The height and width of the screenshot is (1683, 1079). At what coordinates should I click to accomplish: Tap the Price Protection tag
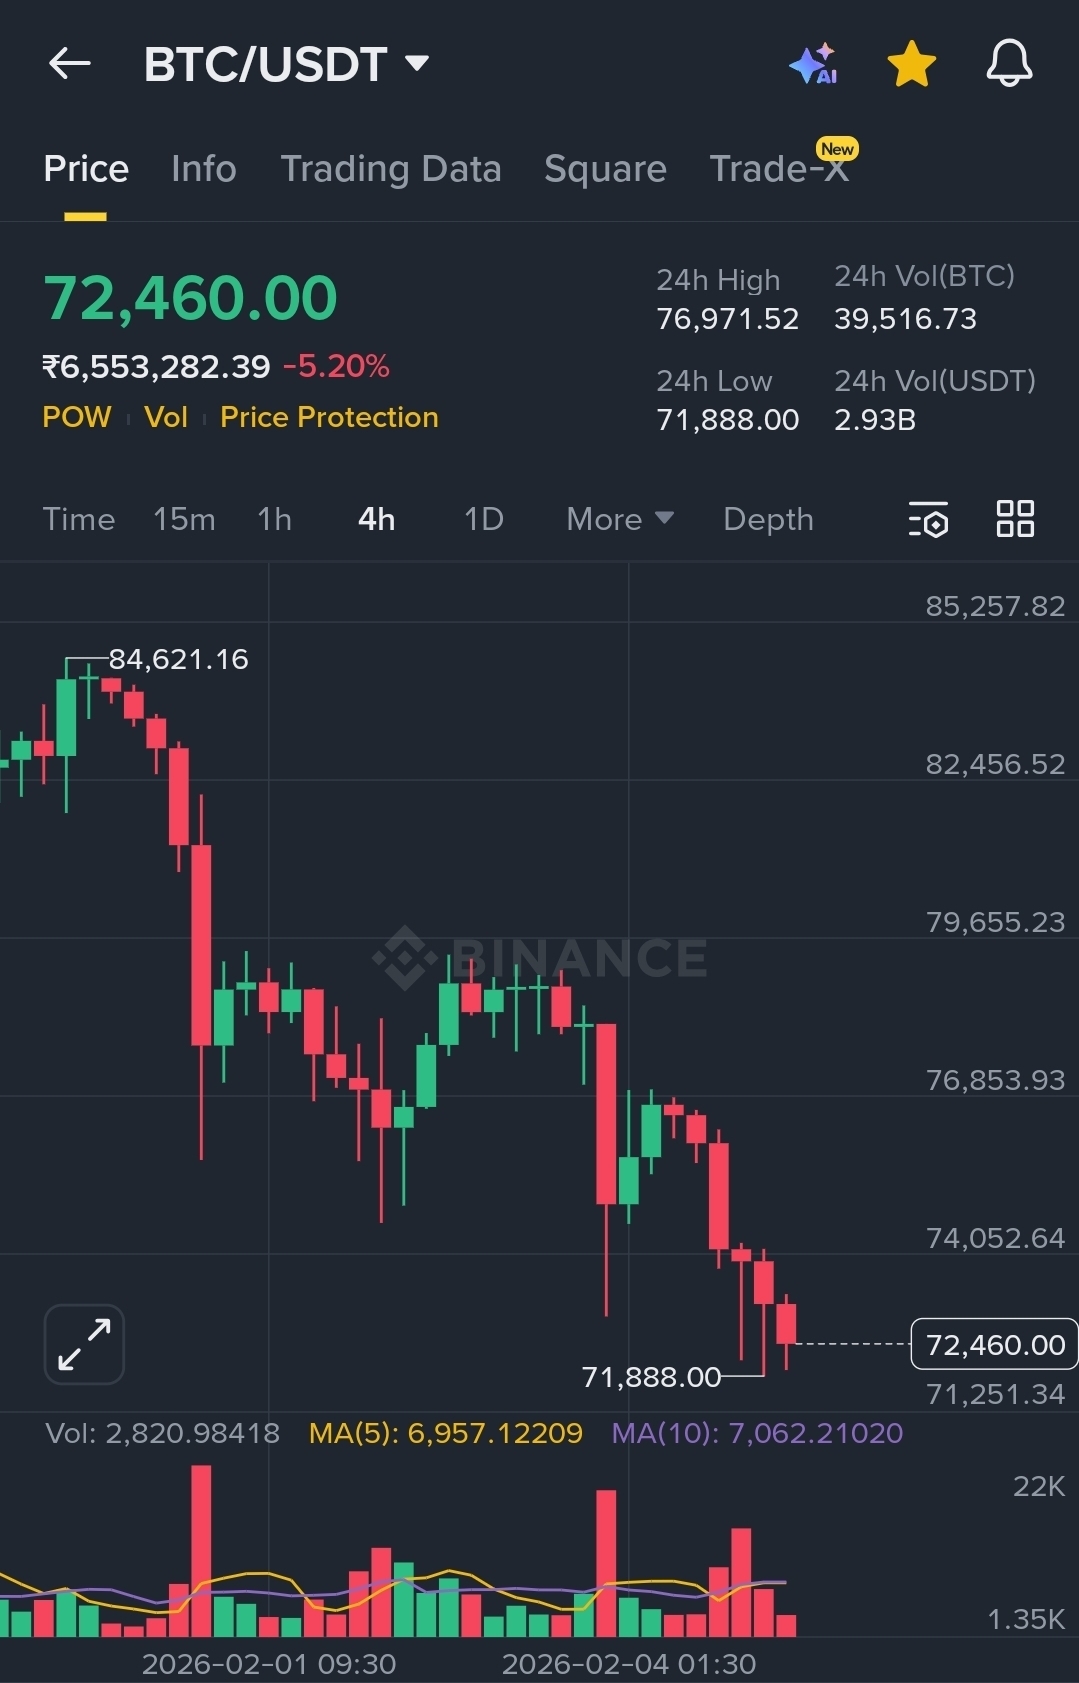coord(329,417)
